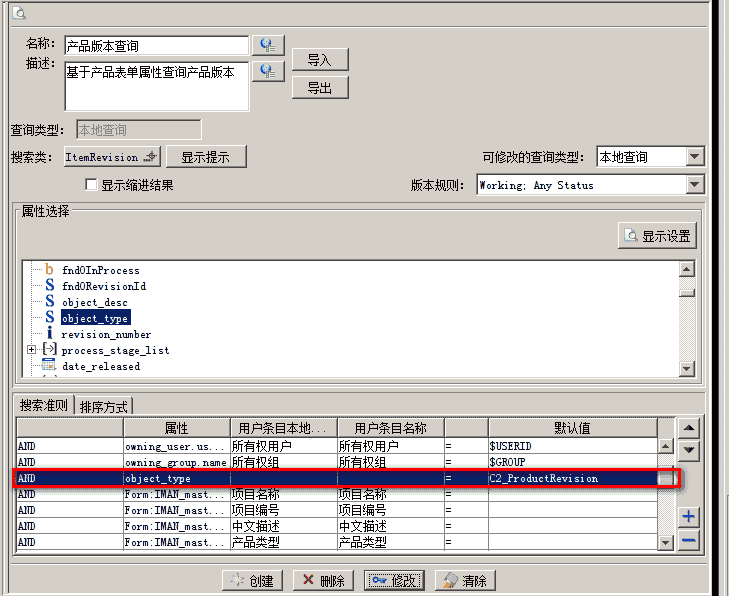The height and width of the screenshot is (596, 729).
Task: Edit the 描述 text area
Action: click(x=157, y=86)
